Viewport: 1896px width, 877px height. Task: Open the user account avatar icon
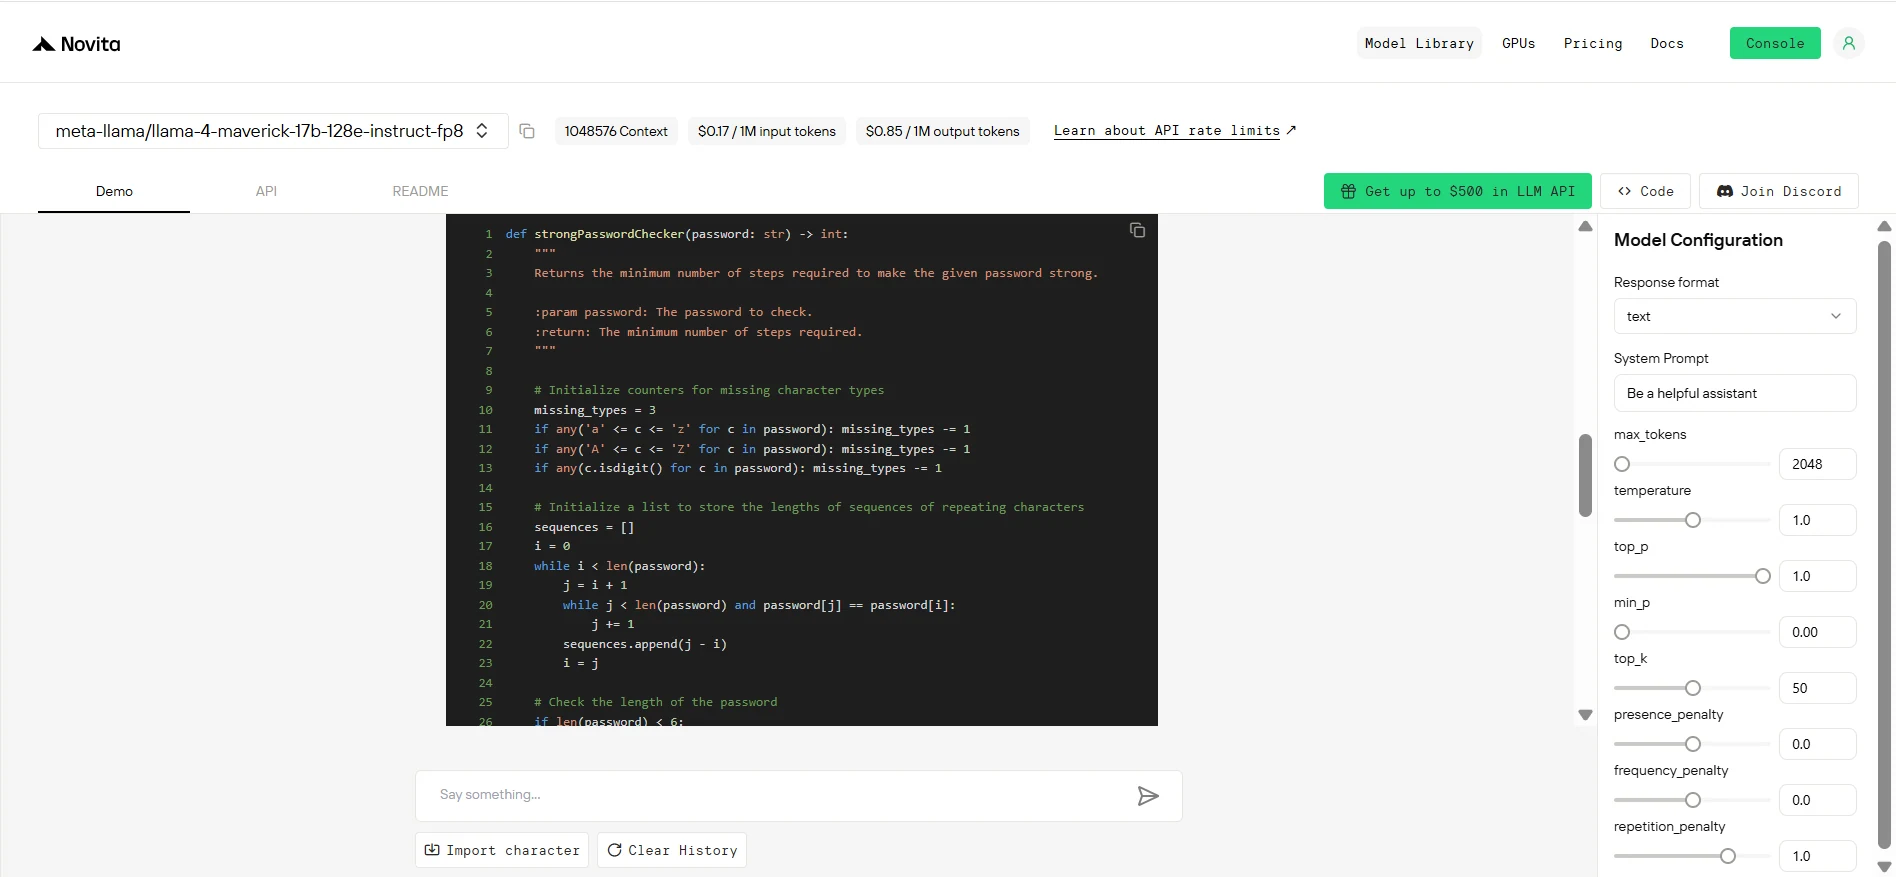click(x=1849, y=43)
